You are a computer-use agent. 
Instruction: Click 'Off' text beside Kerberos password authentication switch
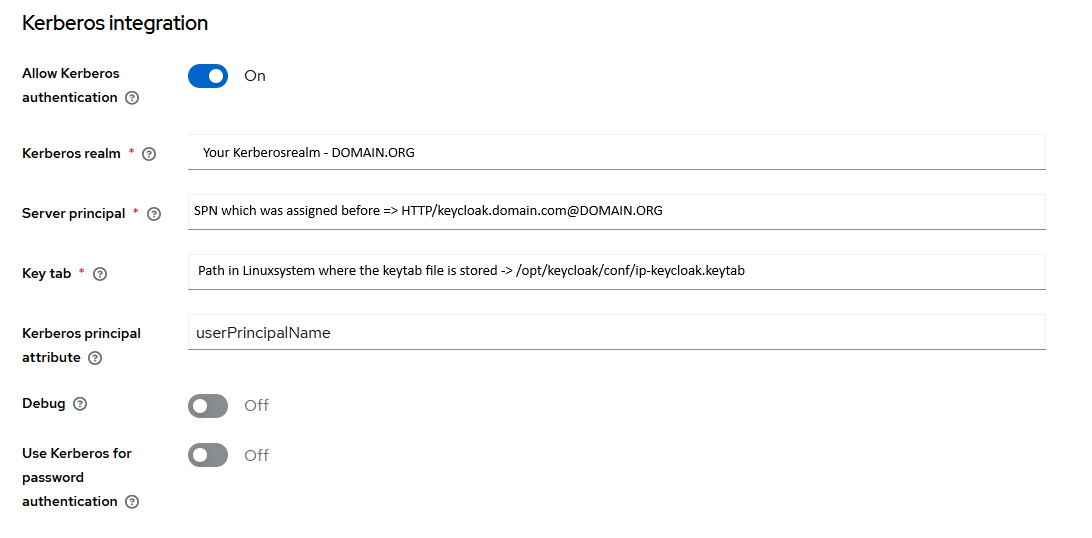pyautogui.click(x=257, y=456)
